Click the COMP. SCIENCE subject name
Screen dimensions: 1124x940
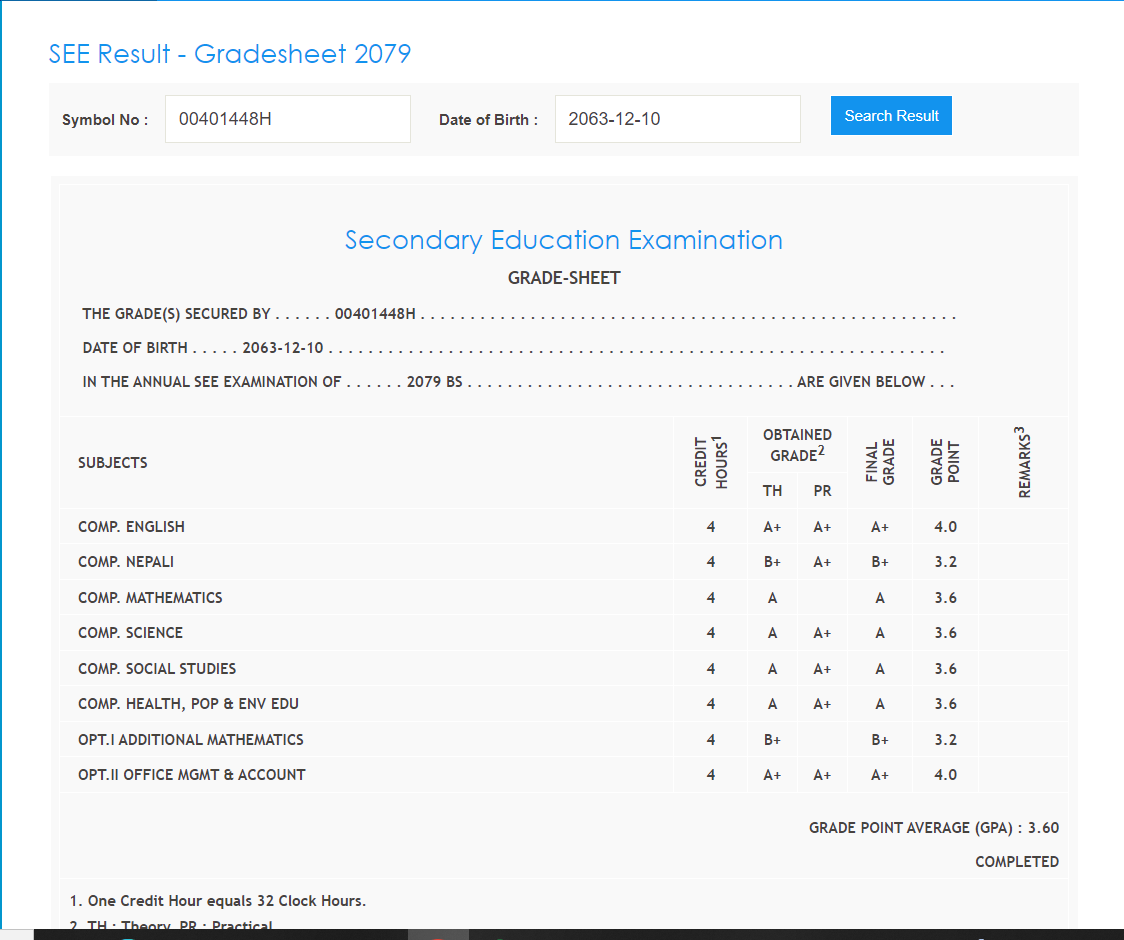click(x=130, y=633)
